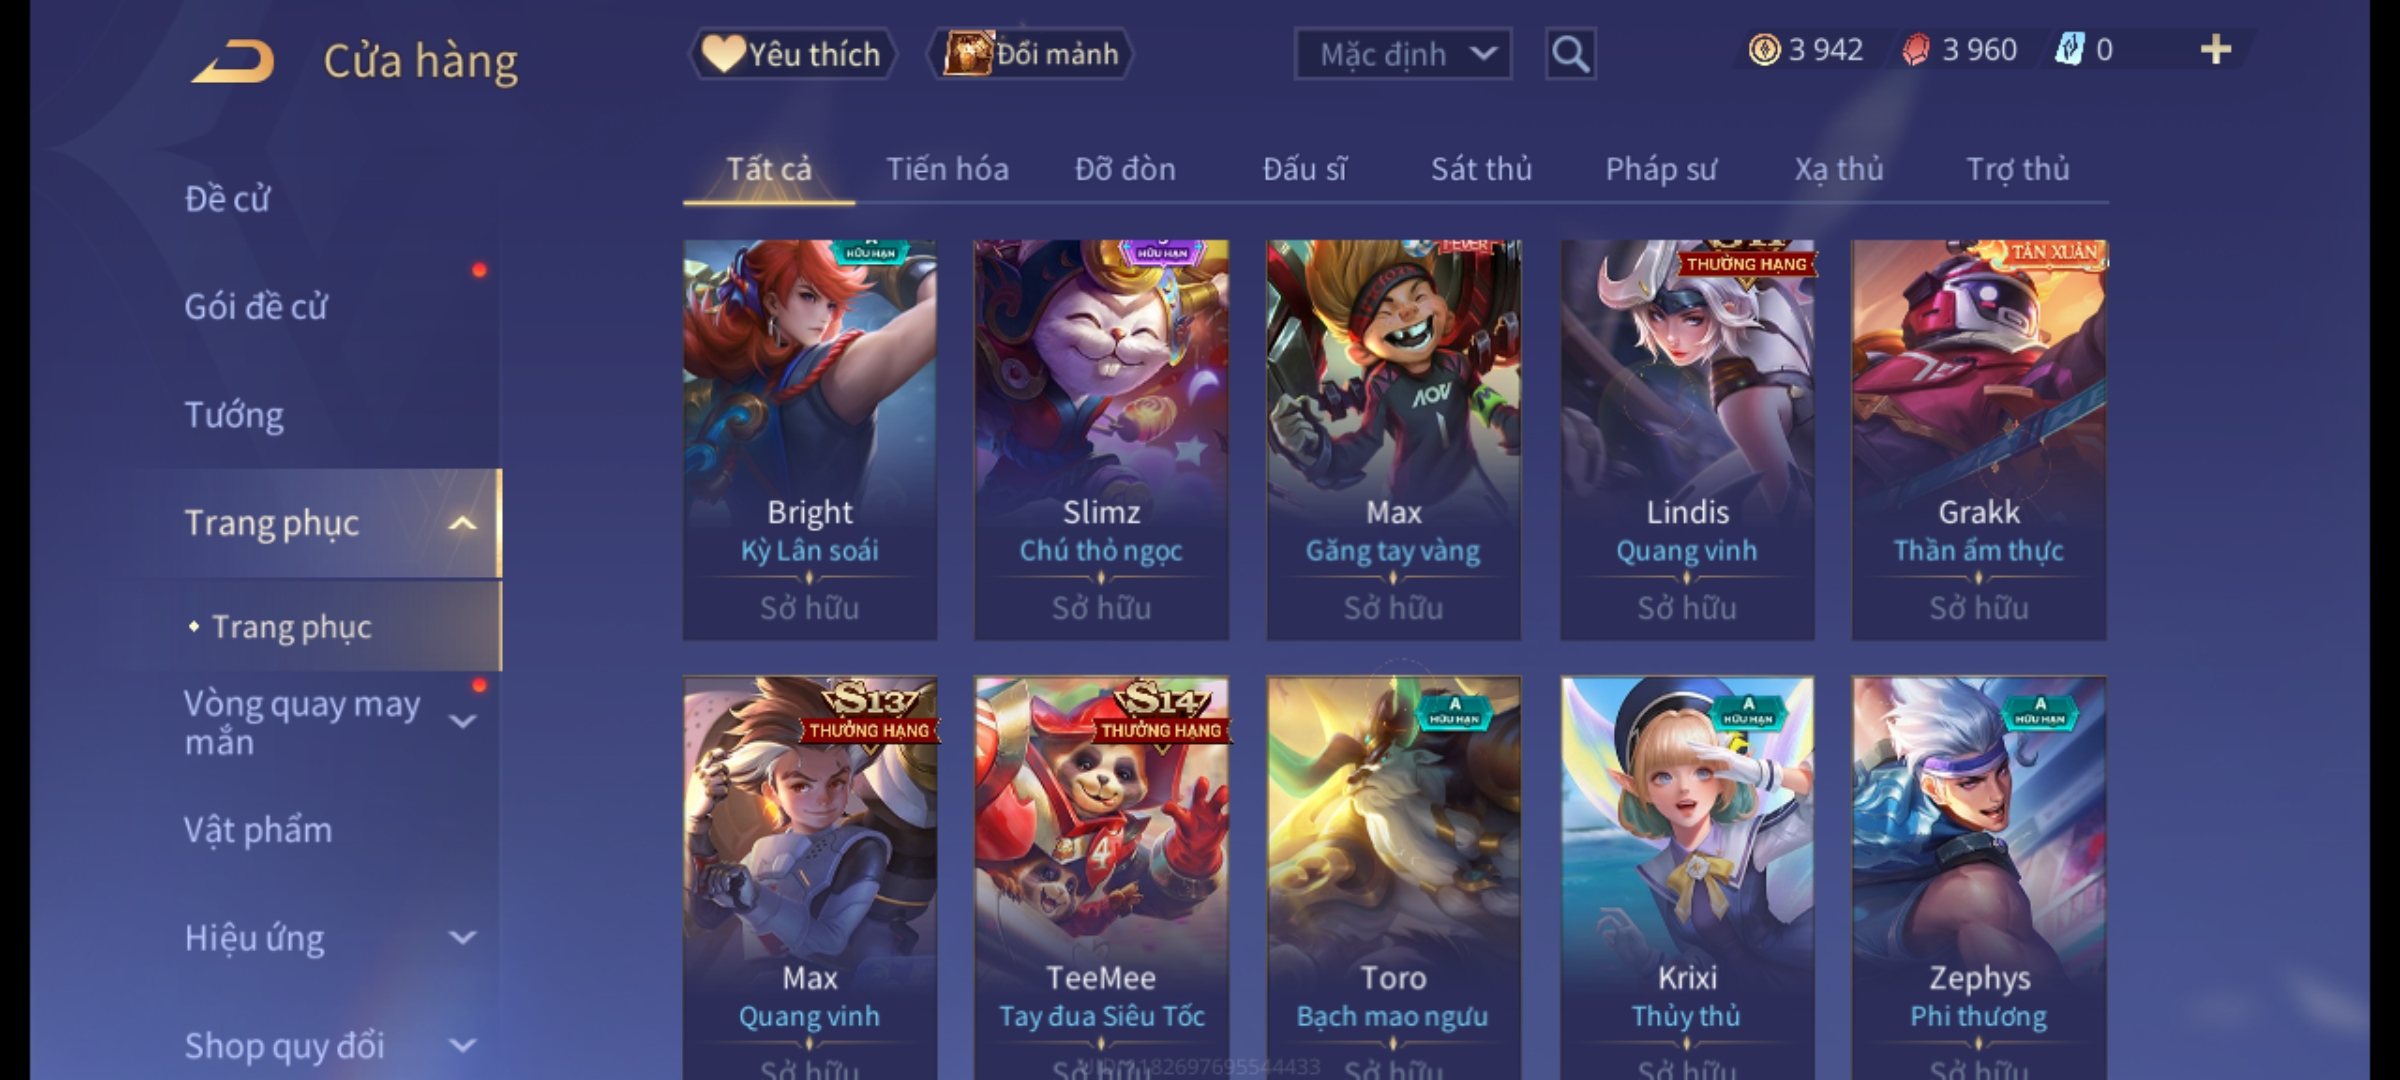Open Yêu thích favorites heart button
Screen dimensions: 2400x1080
pyautogui.click(x=792, y=54)
